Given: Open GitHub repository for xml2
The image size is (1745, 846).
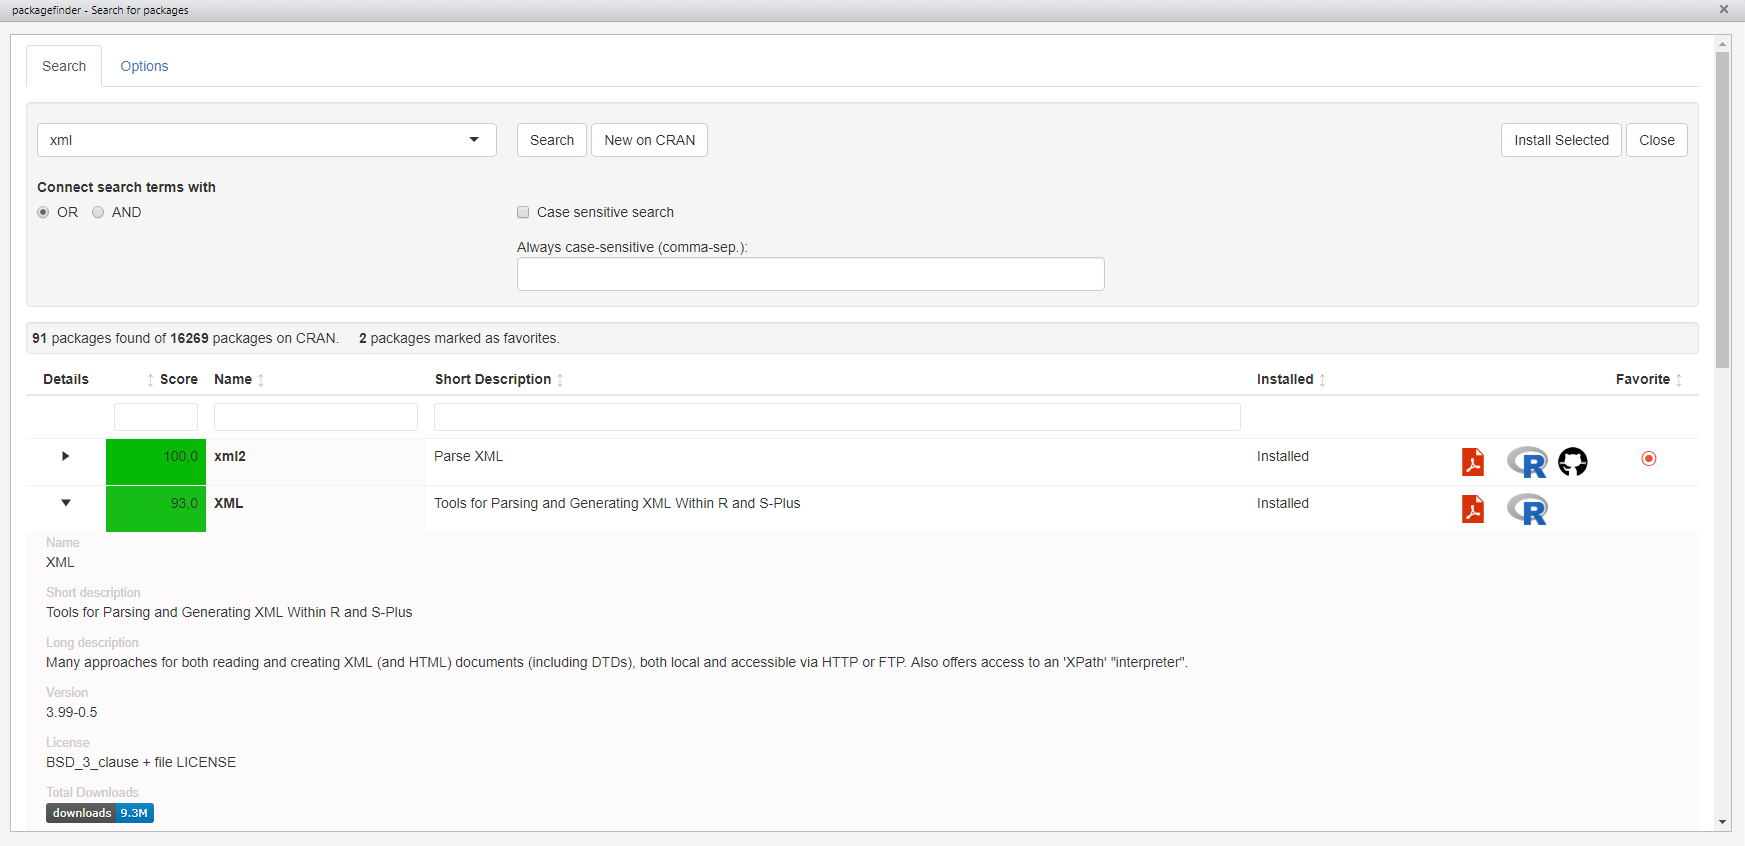Looking at the screenshot, I should 1572,461.
